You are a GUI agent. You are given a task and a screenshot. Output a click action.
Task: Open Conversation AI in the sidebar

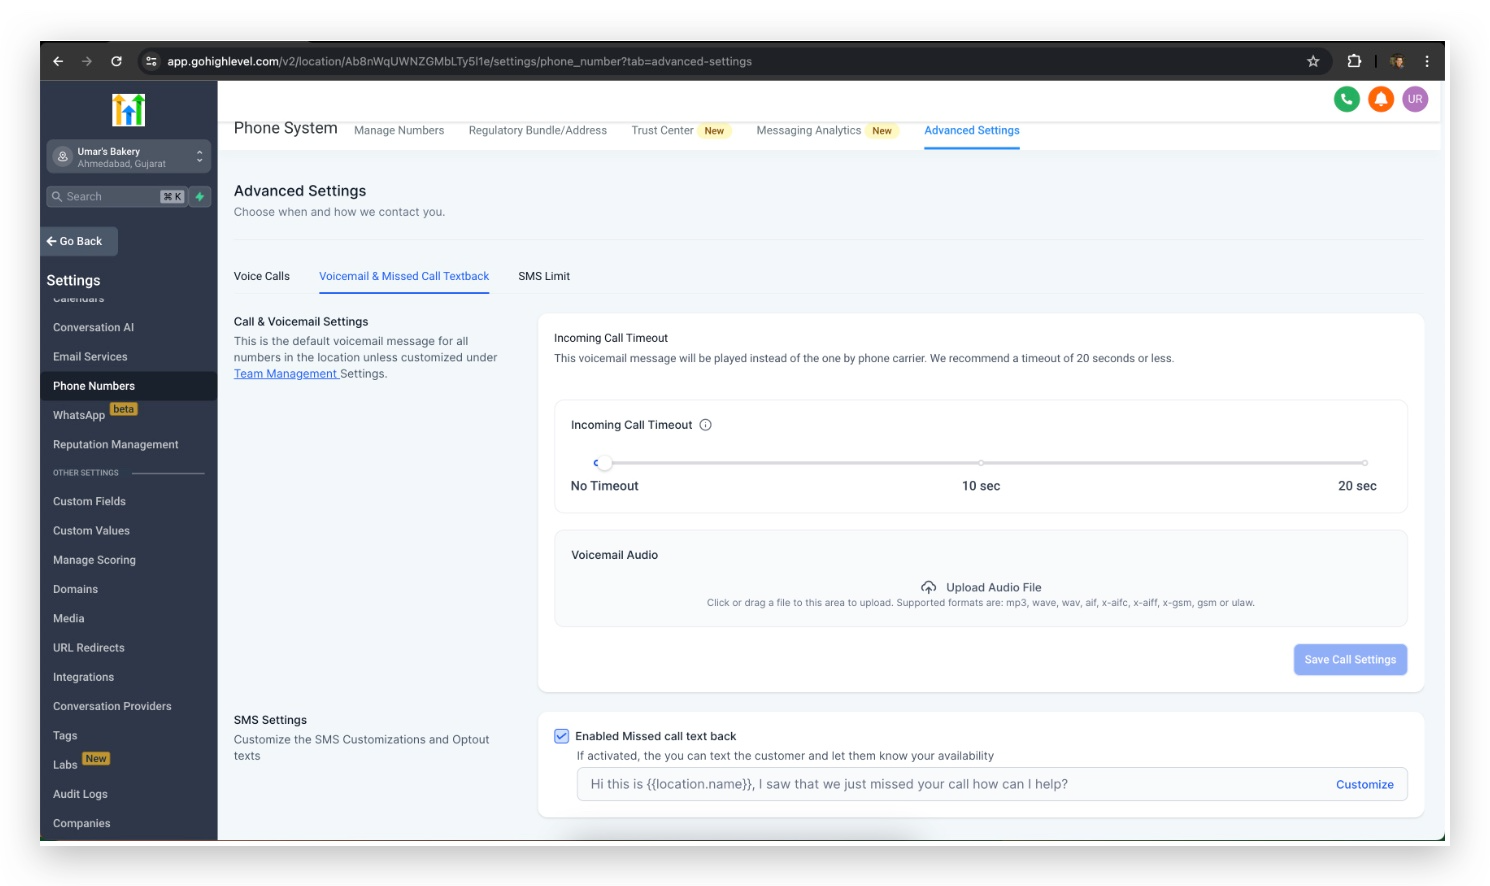93,327
